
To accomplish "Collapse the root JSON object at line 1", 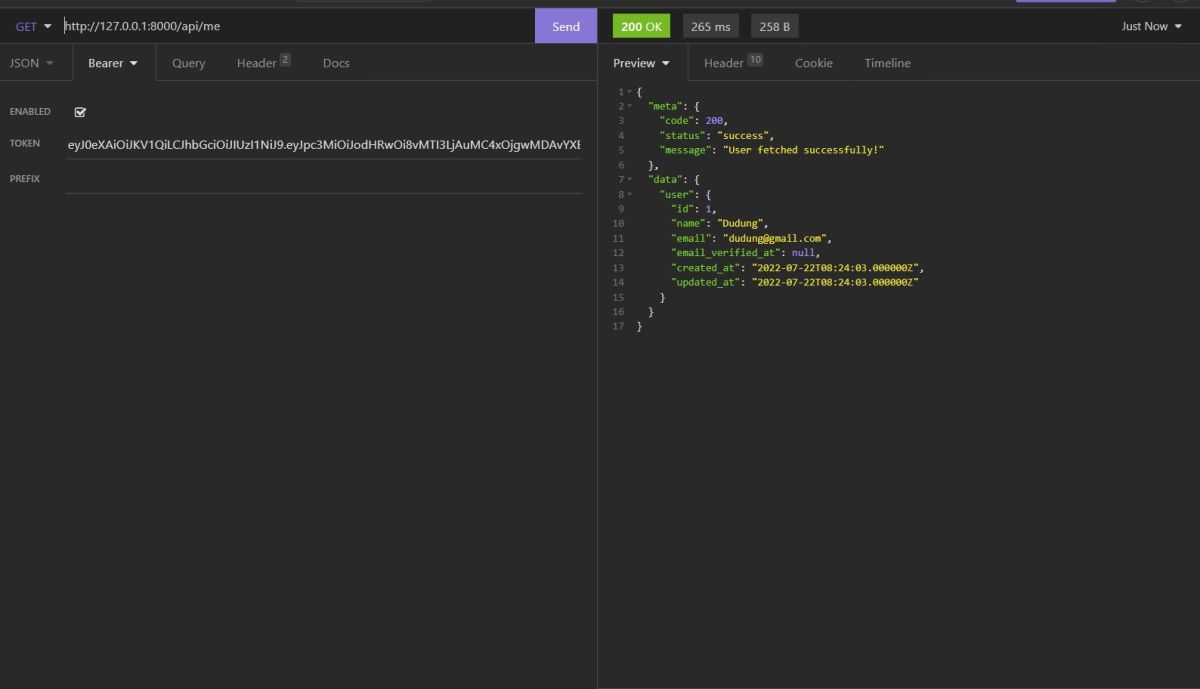I will point(629,92).
